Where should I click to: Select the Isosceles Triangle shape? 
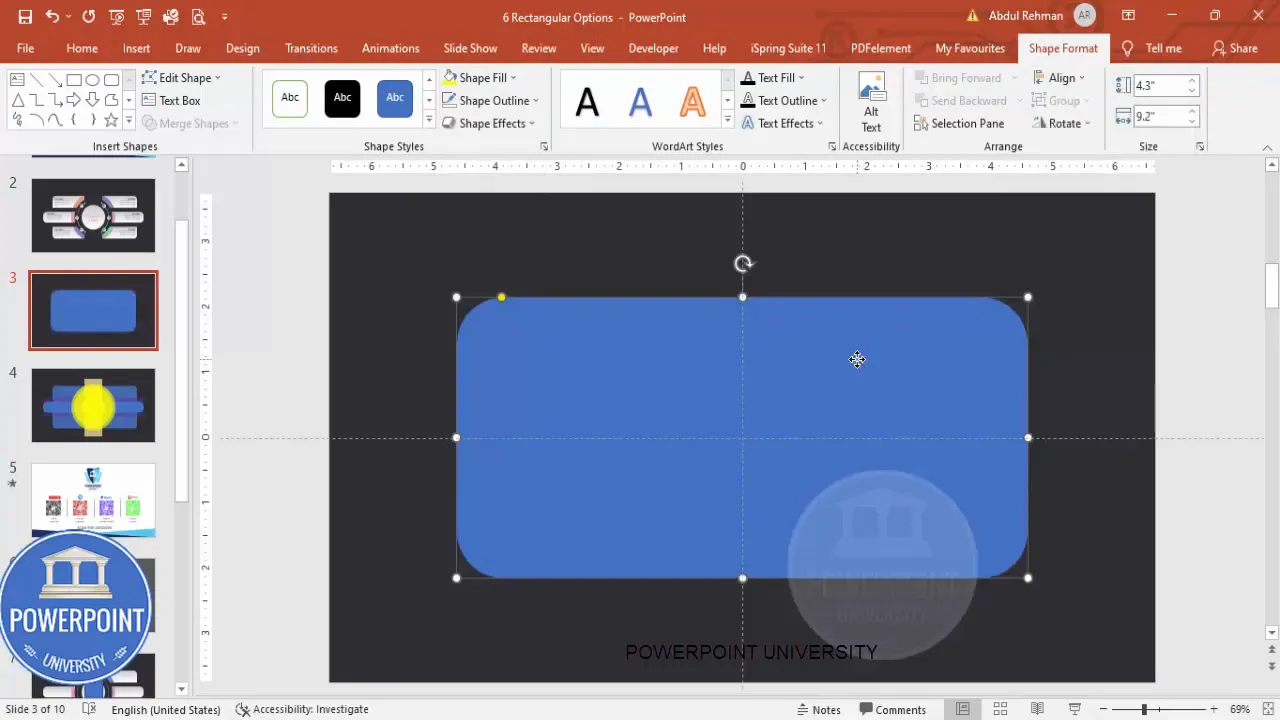click(x=17, y=100)
